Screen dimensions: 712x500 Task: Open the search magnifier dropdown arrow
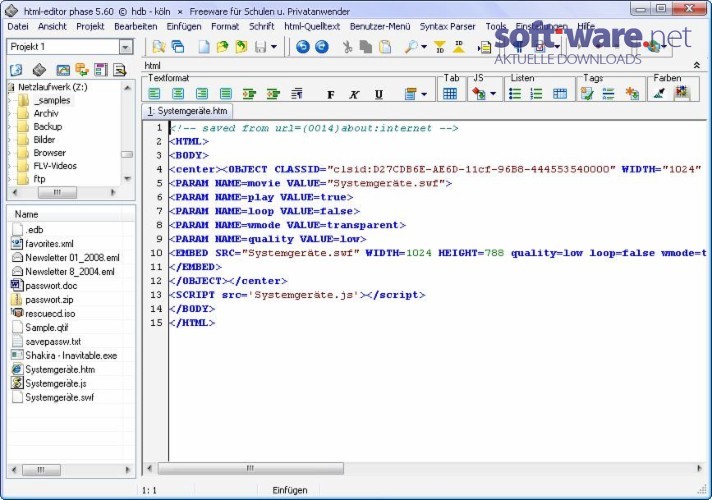click(424, 47)
